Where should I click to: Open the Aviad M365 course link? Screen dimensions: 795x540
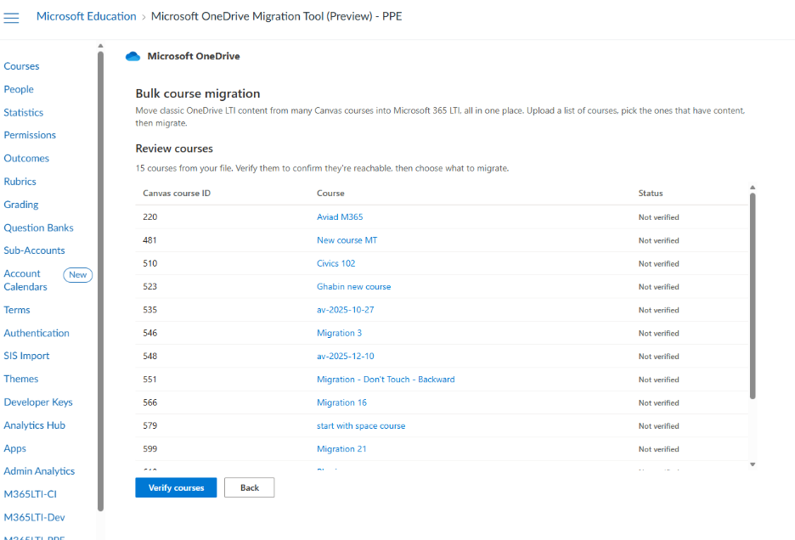coord(340,217)
